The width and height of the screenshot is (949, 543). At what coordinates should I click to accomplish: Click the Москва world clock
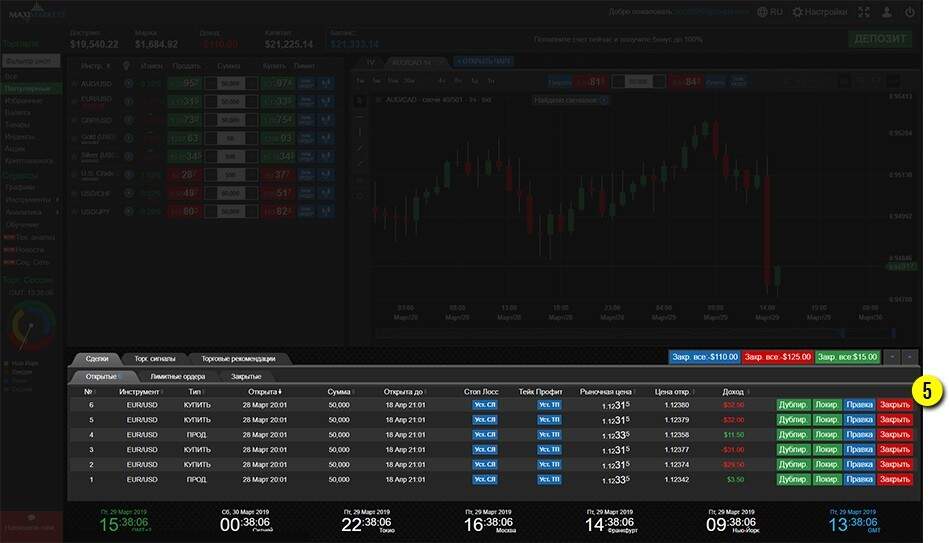click(488, 523)
